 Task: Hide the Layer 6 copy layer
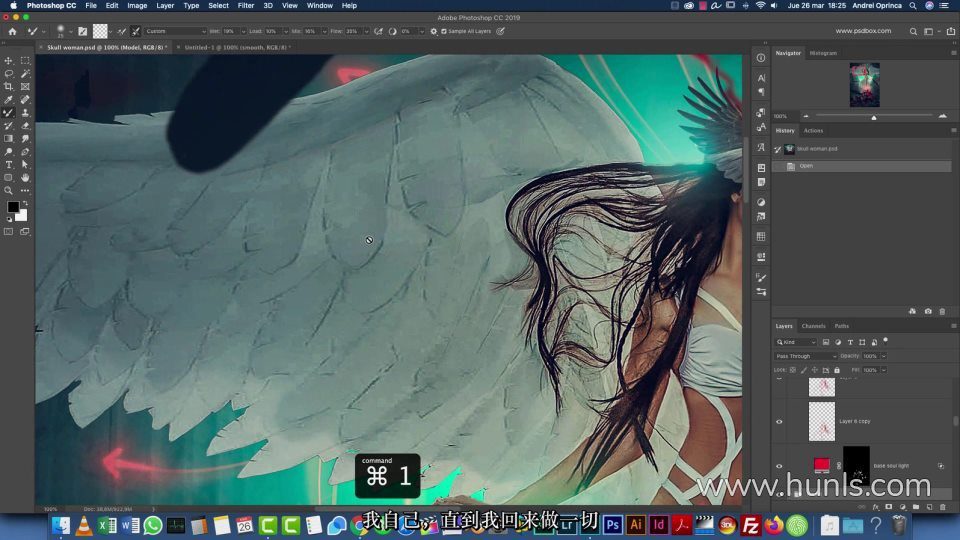click(x=779, y=421)
